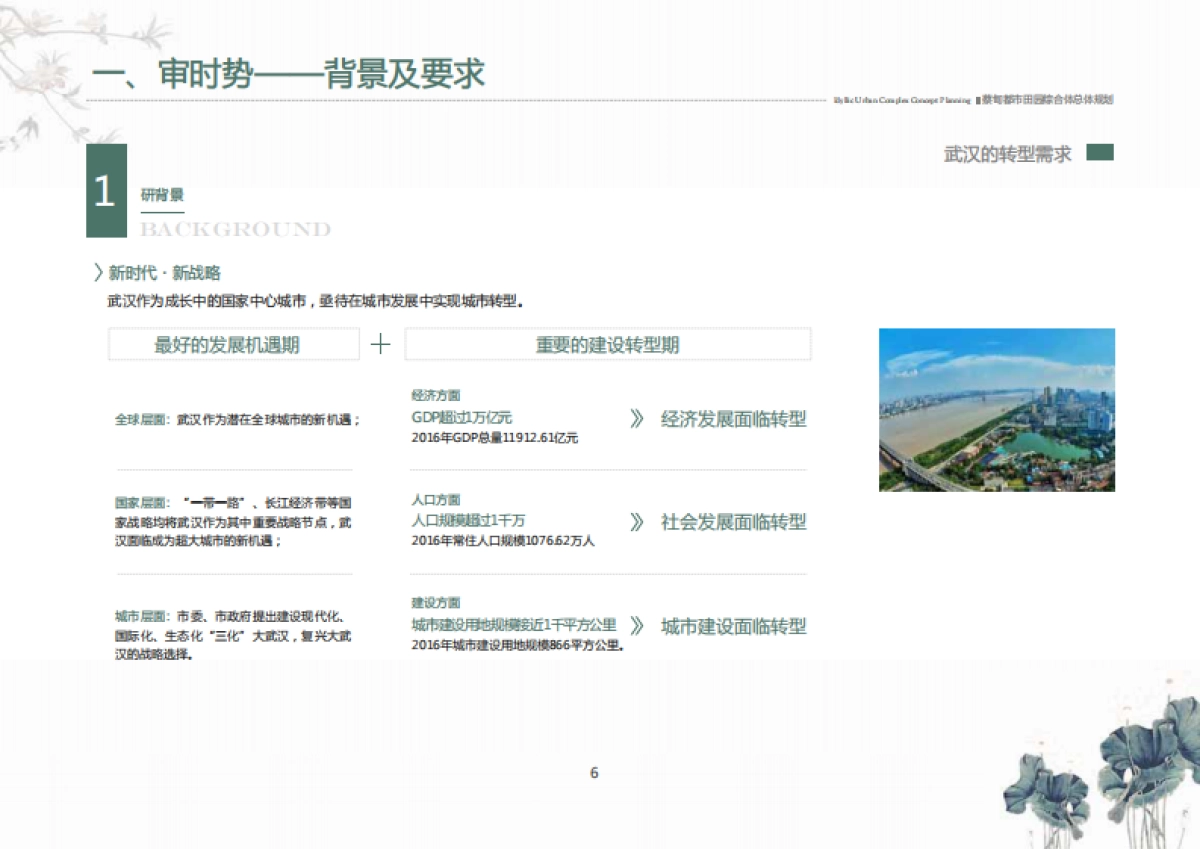Screen dimensions: 1200x849
Task: Click the plus symbol between the two boxes
Action: 381,344
